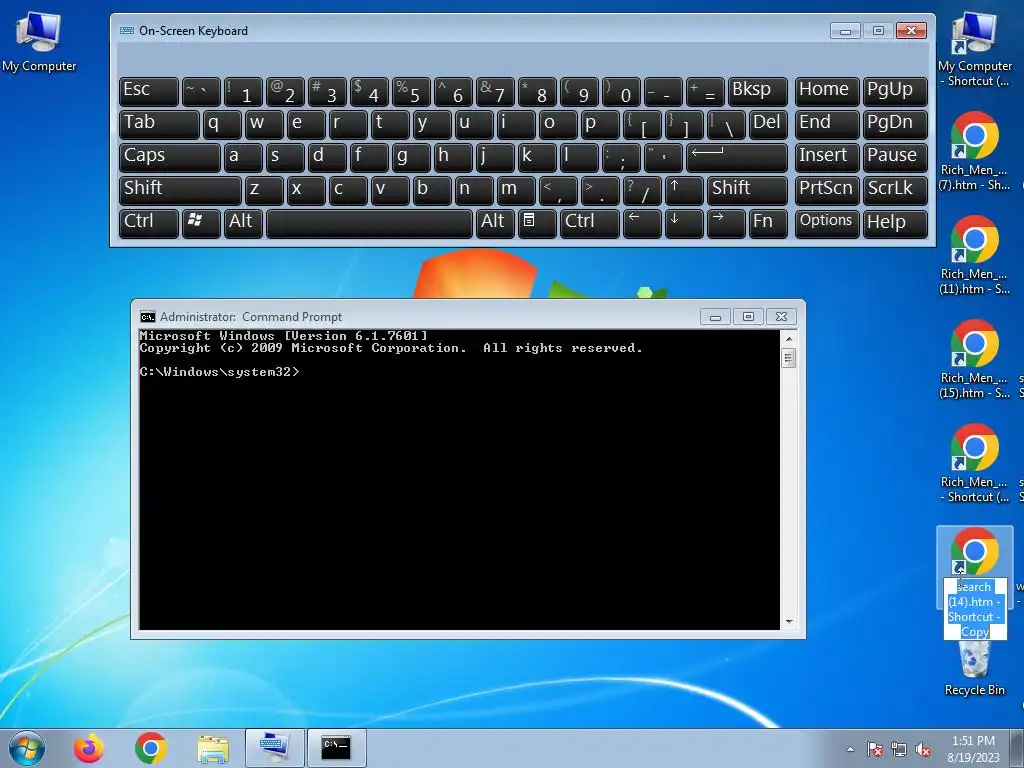Click the up arrow key on keyboard
The image size is (1024, 768).
(x=684, y=190)
